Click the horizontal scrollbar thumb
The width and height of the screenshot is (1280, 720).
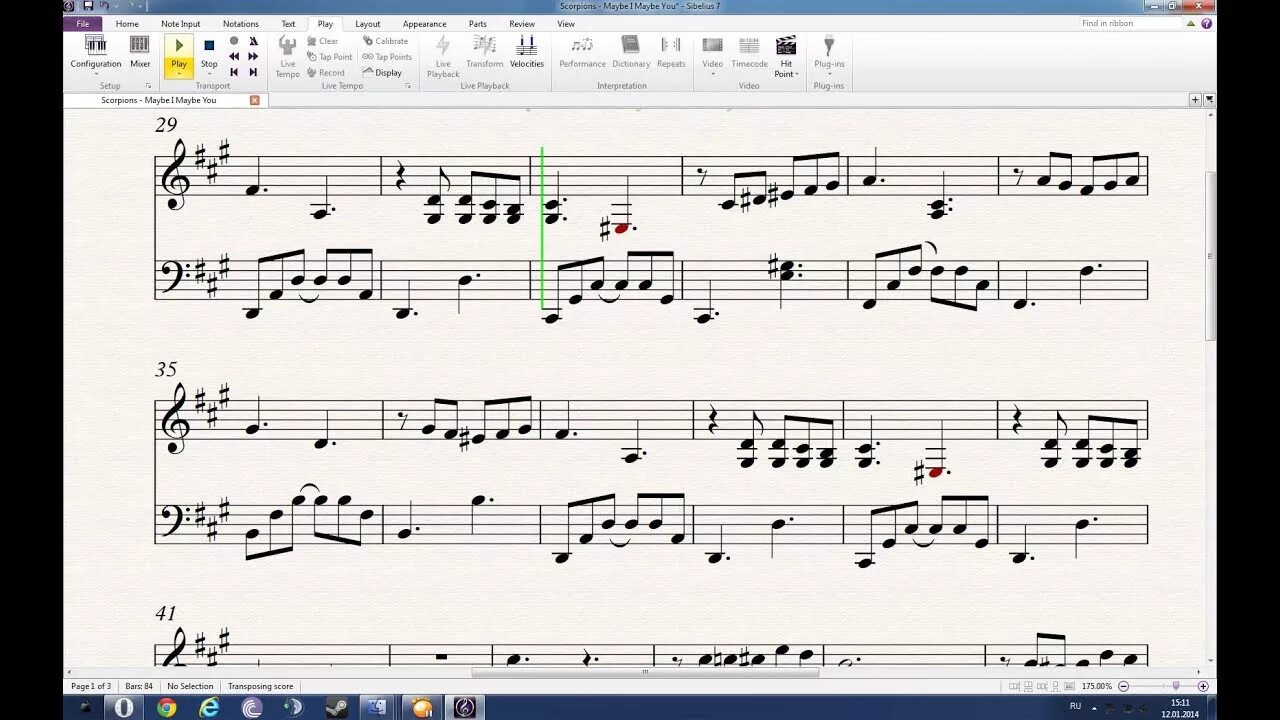click(x=645, y=673)
